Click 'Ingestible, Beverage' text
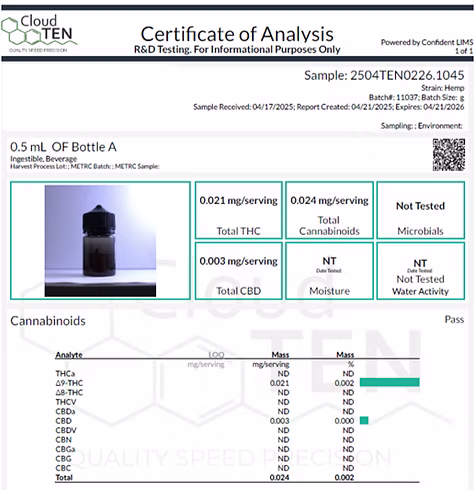 pyautogui.click(x=43, y=159)
